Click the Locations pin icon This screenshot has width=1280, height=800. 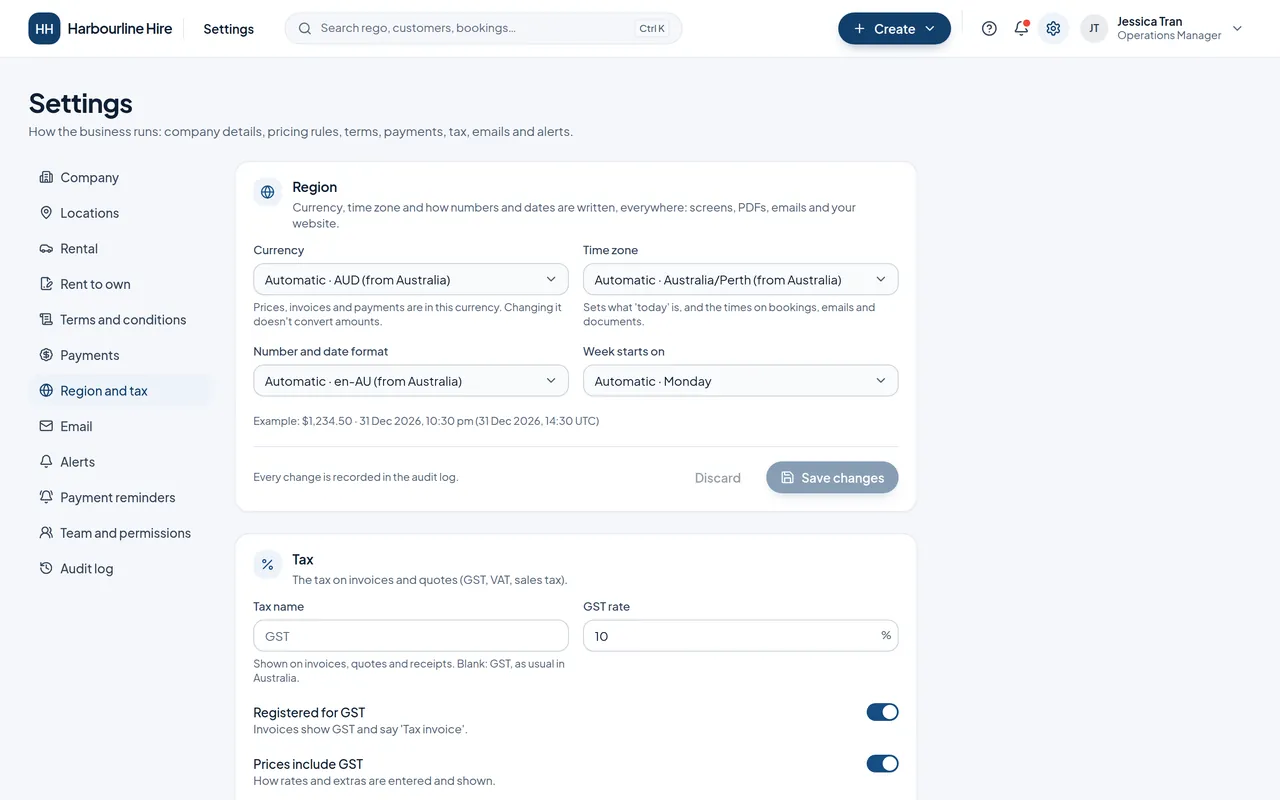pyautogui.click(x=46, y=213)
